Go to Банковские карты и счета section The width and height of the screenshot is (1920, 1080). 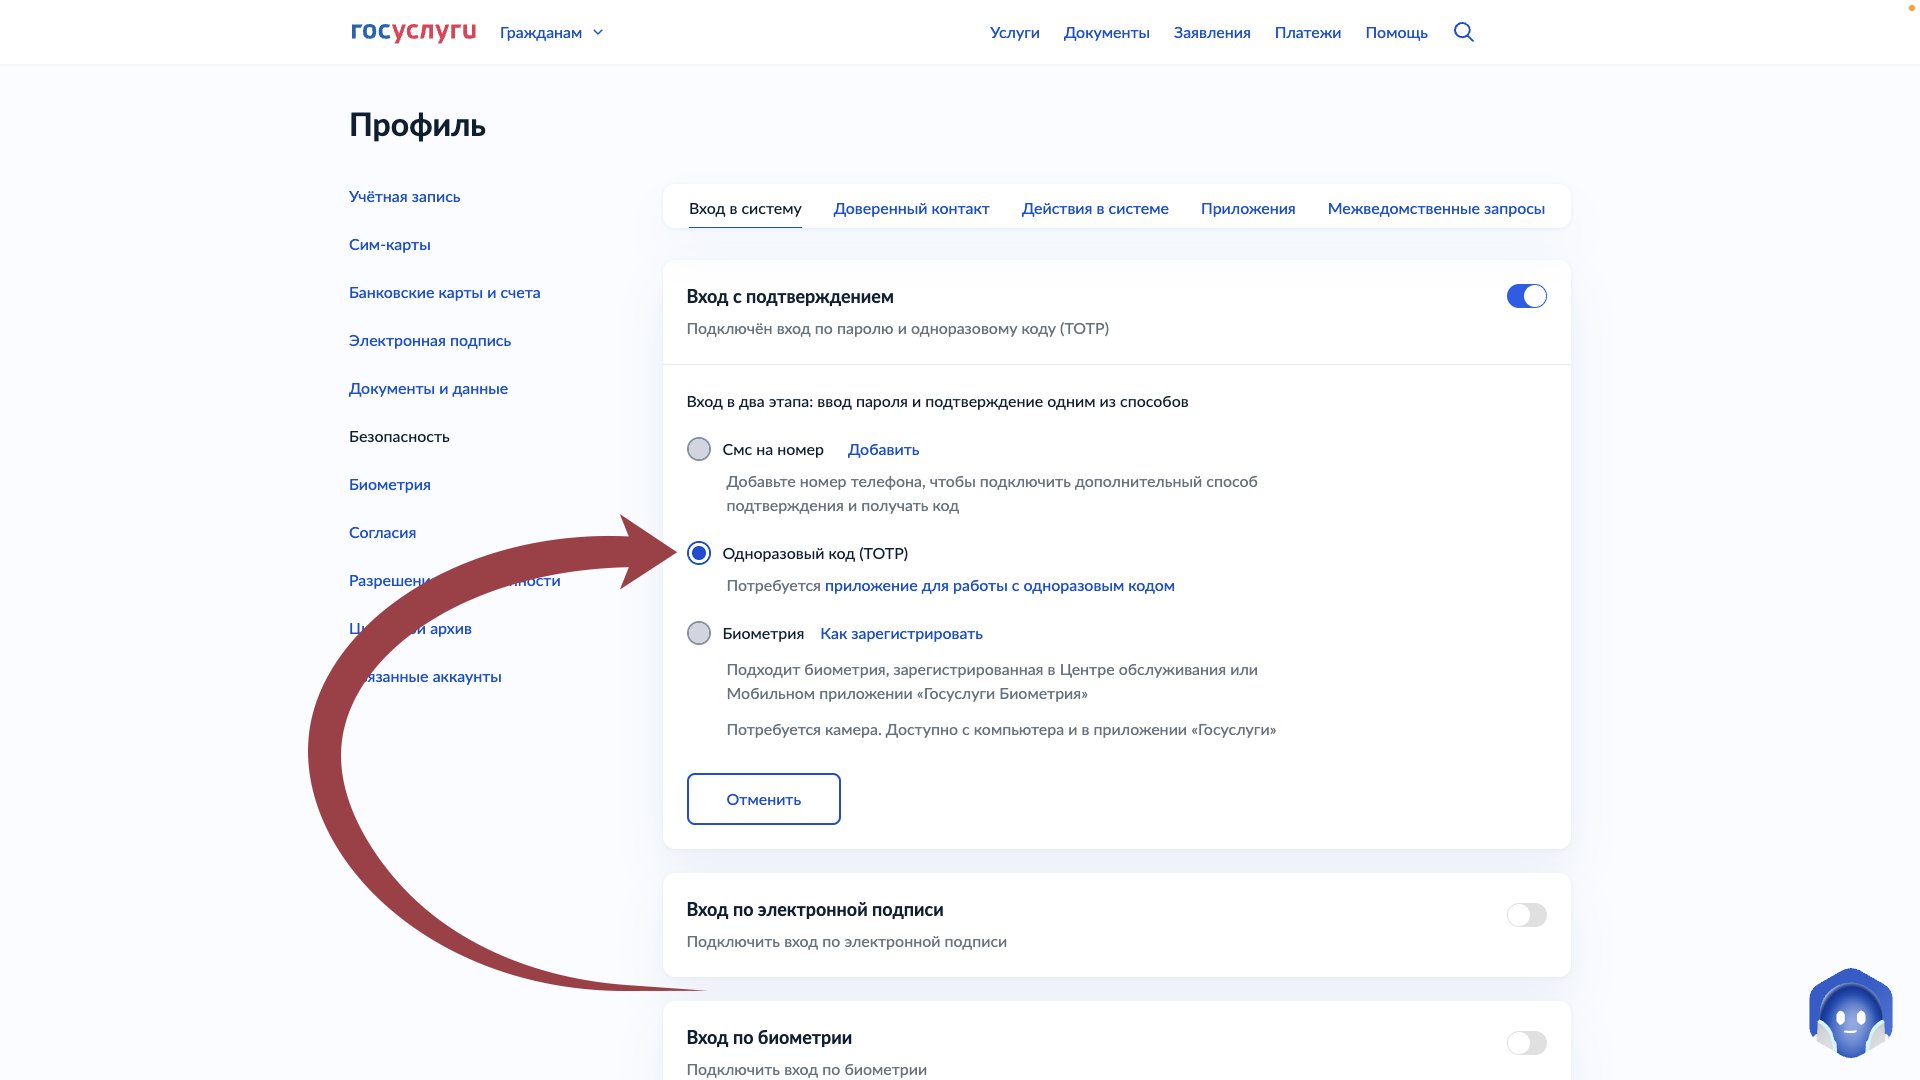pos(445,292)
